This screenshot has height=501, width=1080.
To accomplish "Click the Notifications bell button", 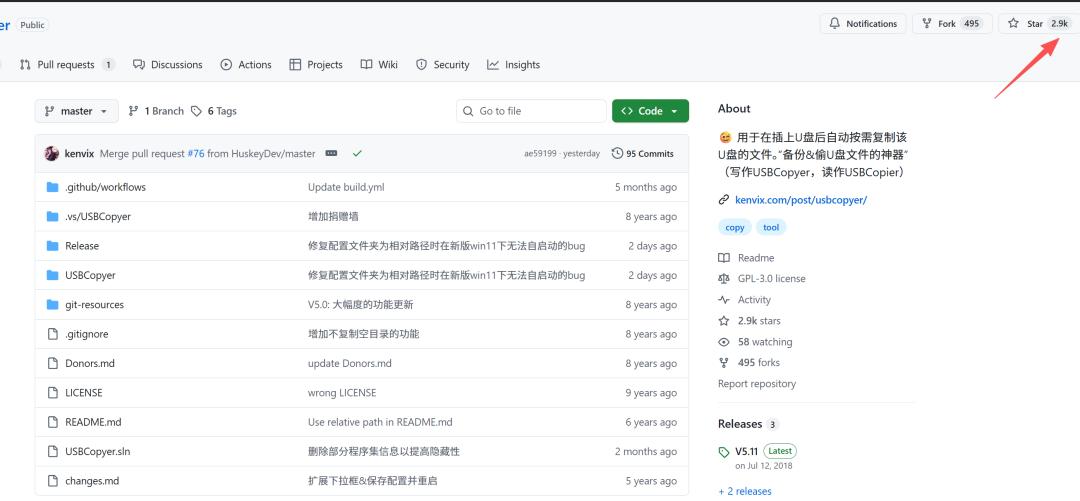I will [x=862, y=23].
